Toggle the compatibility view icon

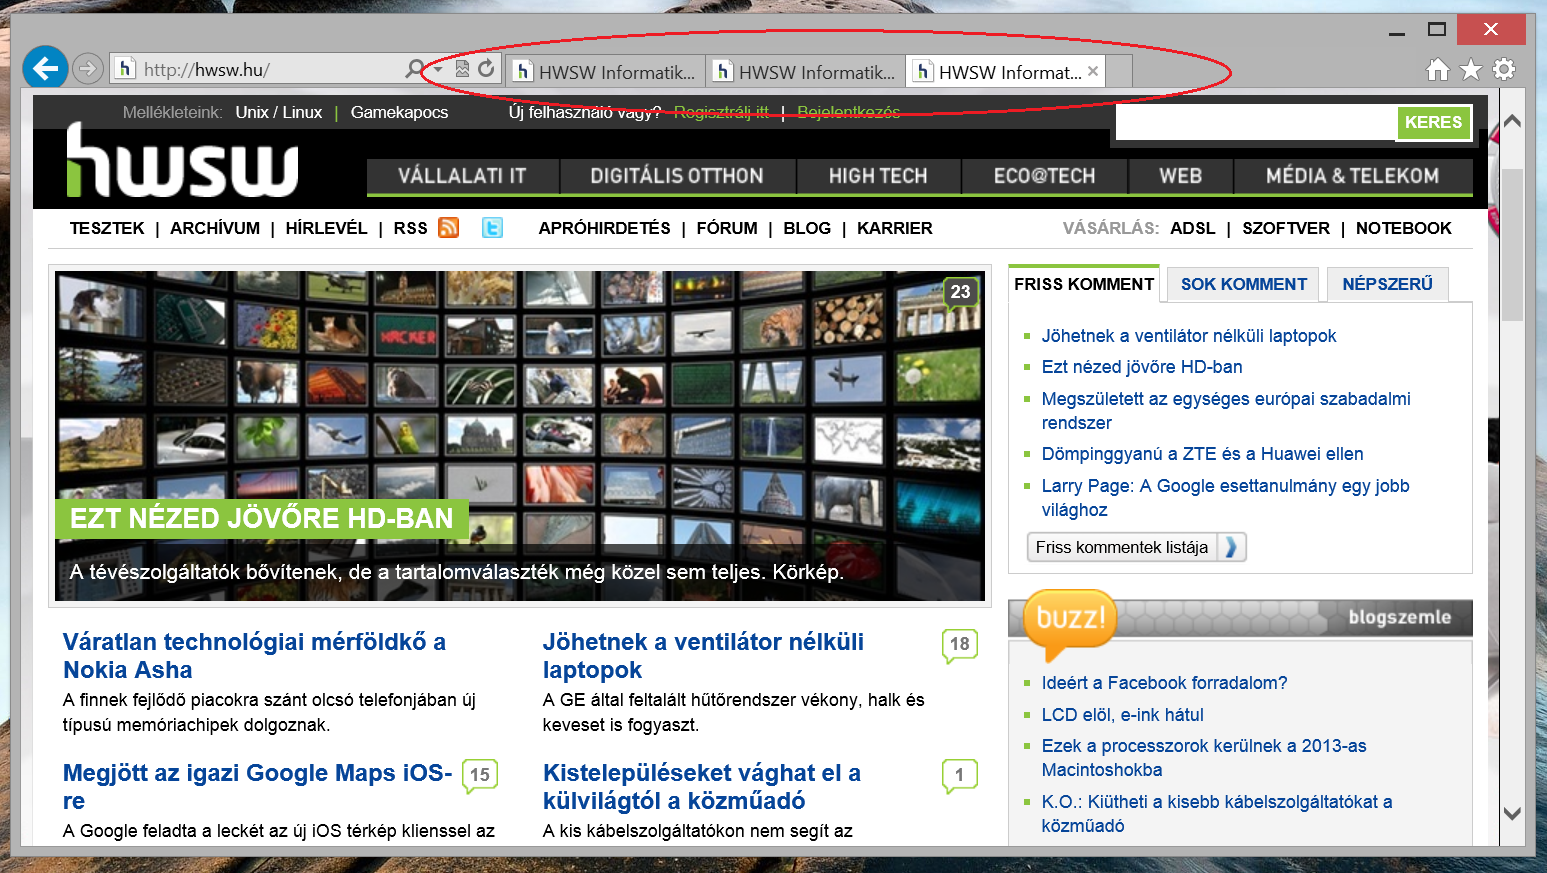tap(462, 69)
